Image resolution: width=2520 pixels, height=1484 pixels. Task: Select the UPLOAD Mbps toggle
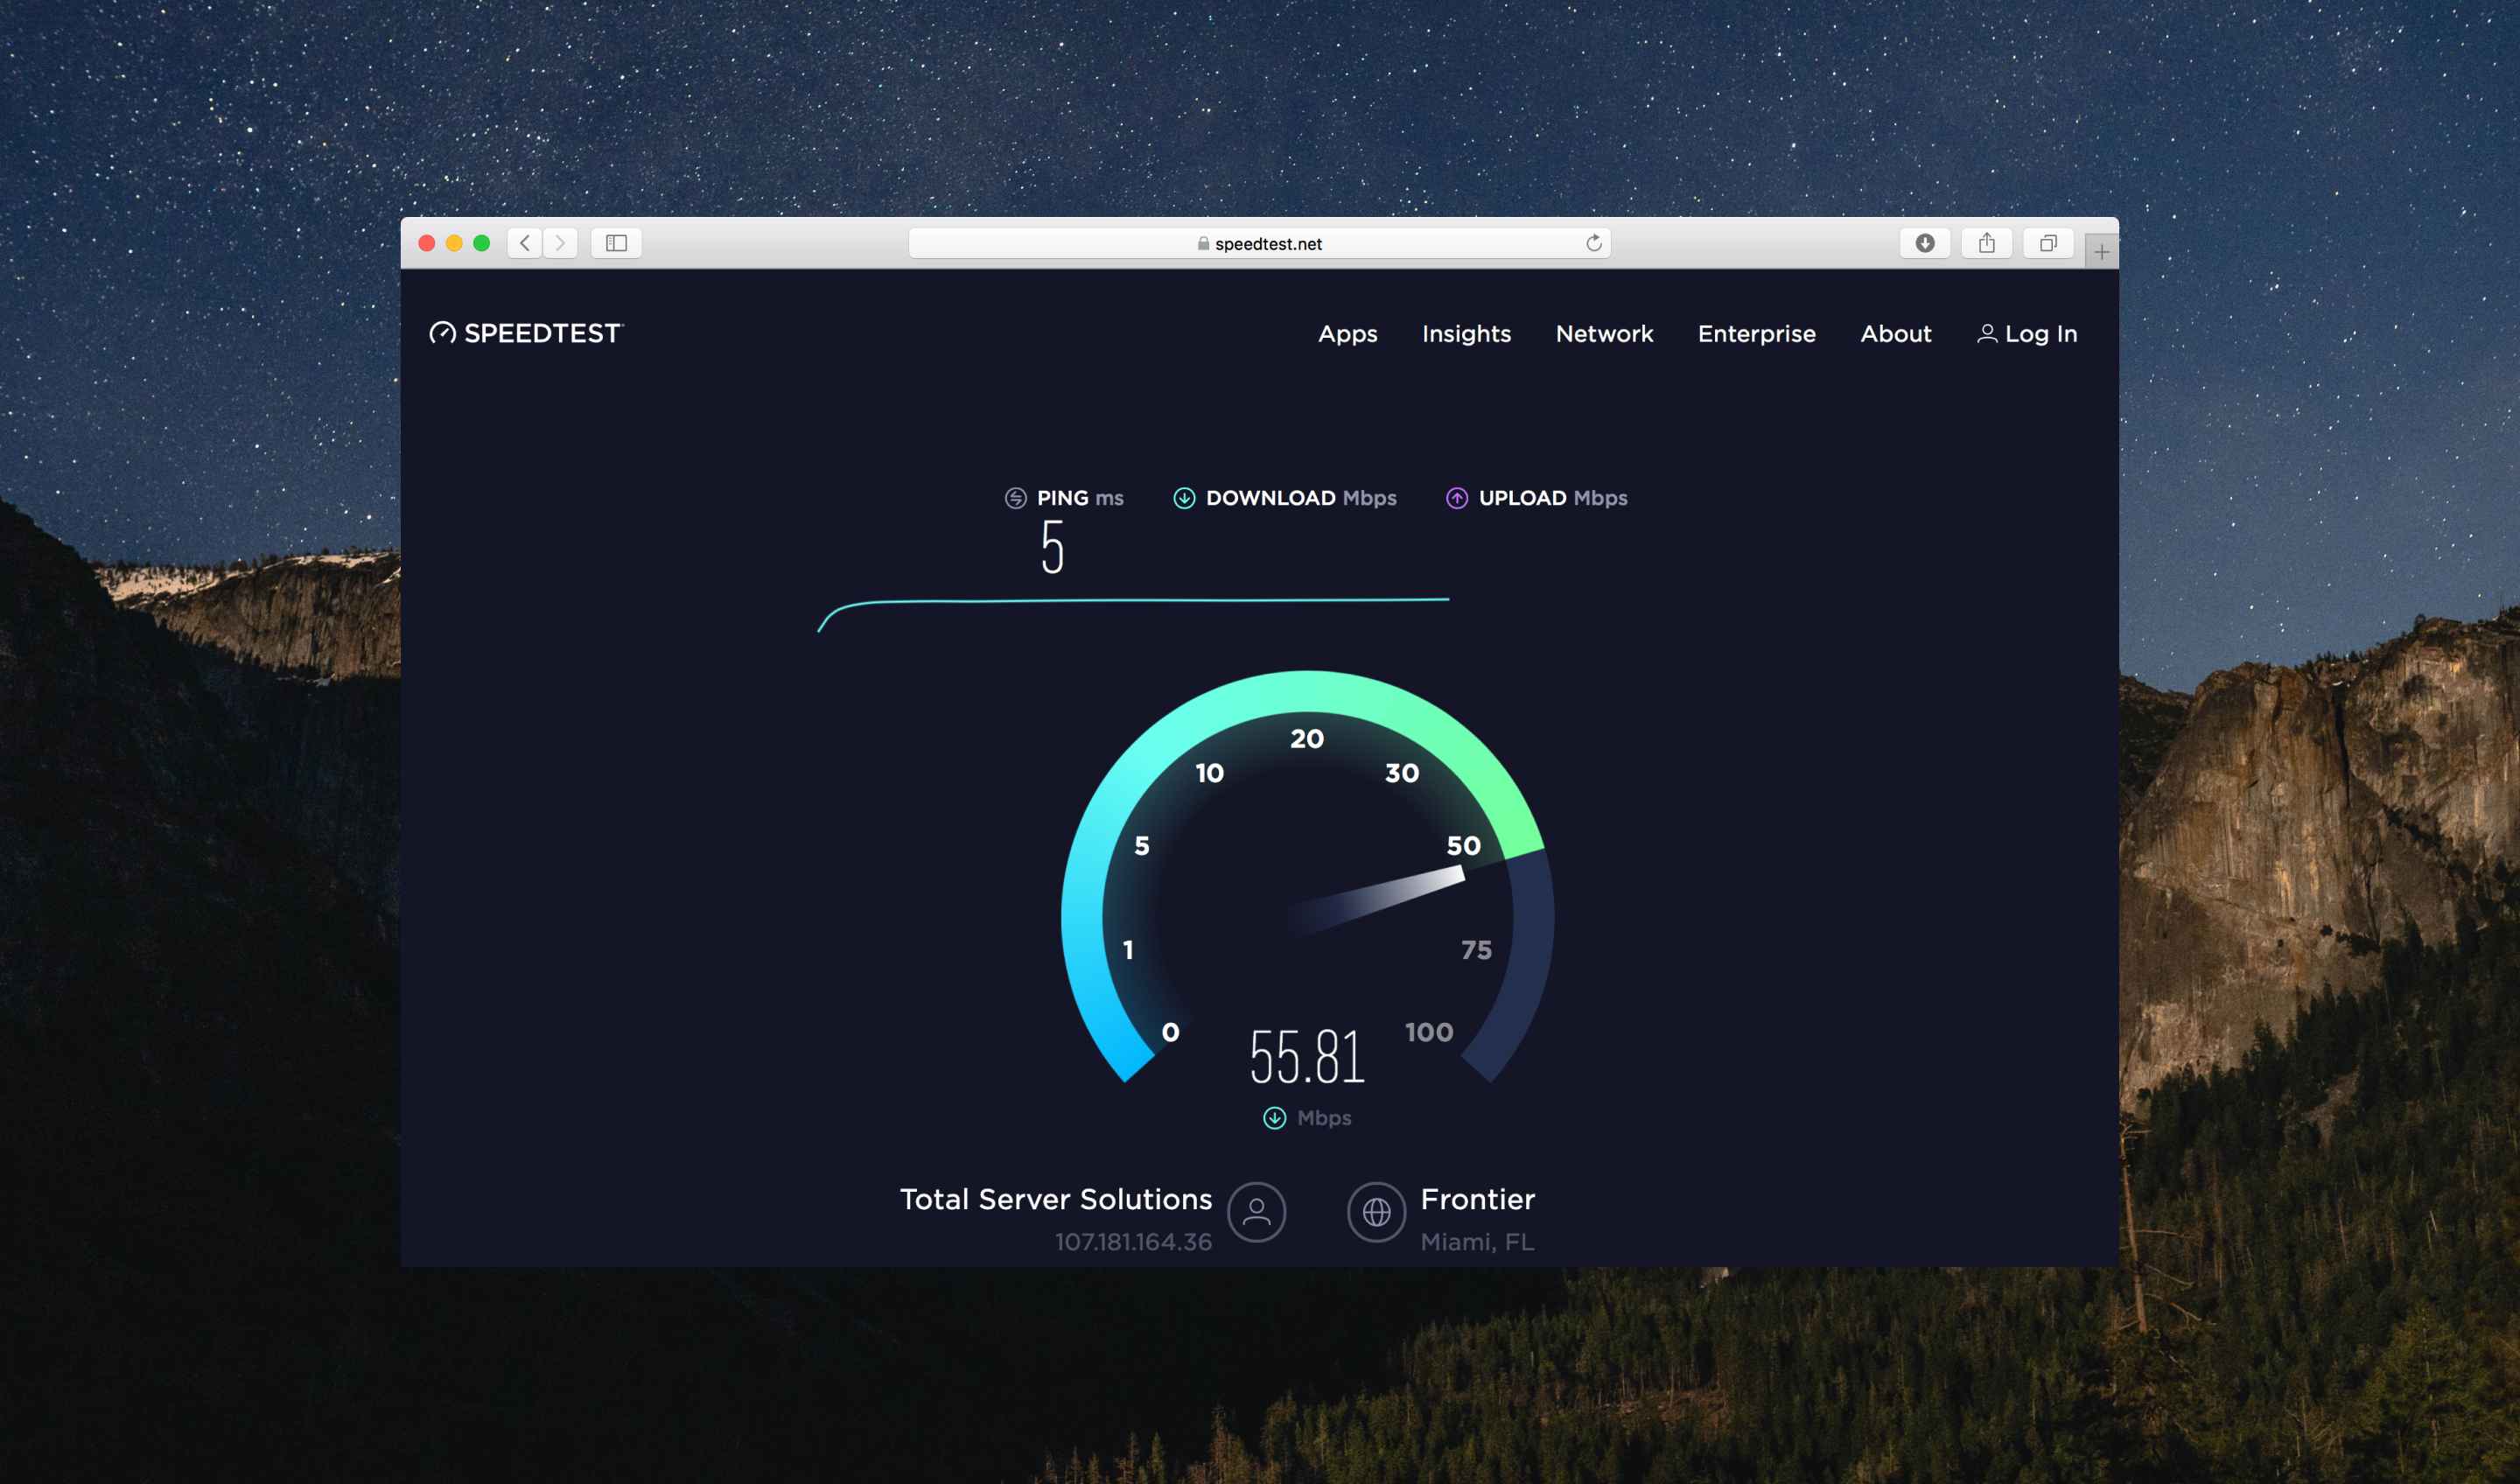point(1535,496)
